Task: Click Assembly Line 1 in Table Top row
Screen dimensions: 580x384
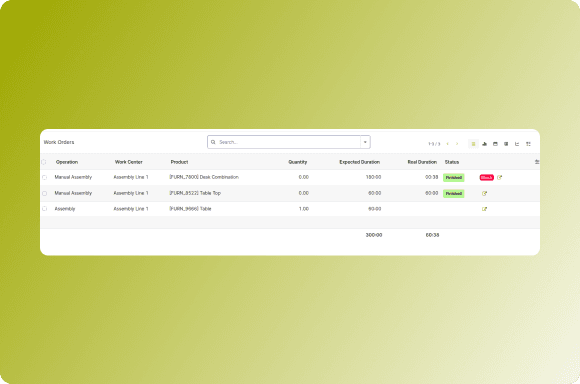Action: (131, 193)
